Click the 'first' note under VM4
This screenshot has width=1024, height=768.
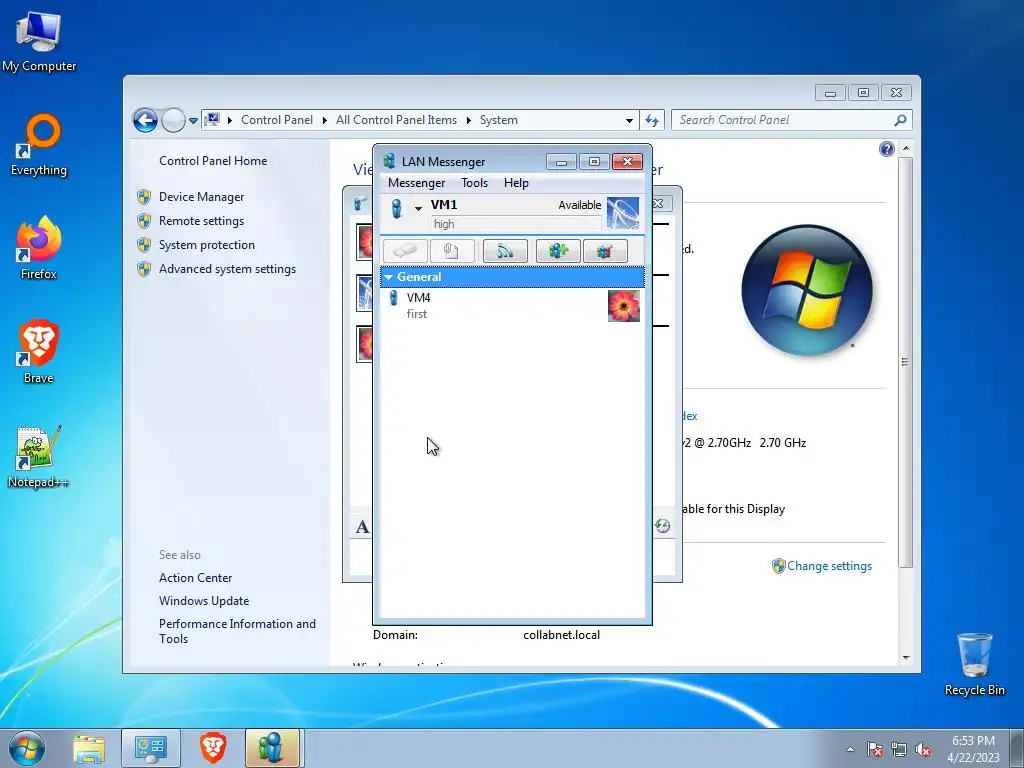[417, 314]
